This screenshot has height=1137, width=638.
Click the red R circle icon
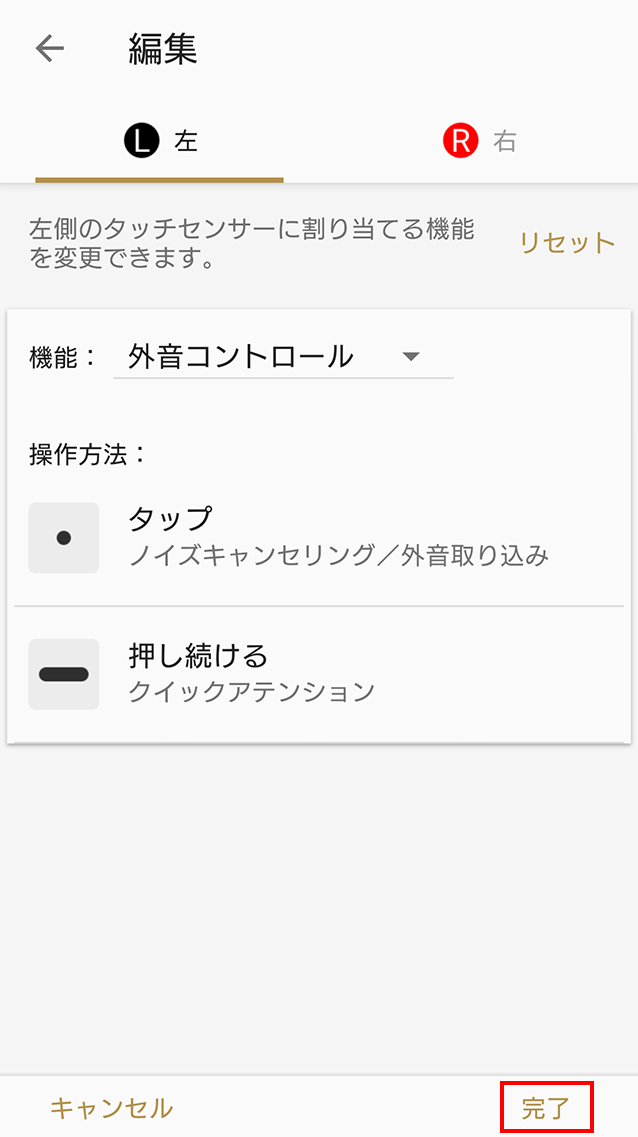point(460,142)
